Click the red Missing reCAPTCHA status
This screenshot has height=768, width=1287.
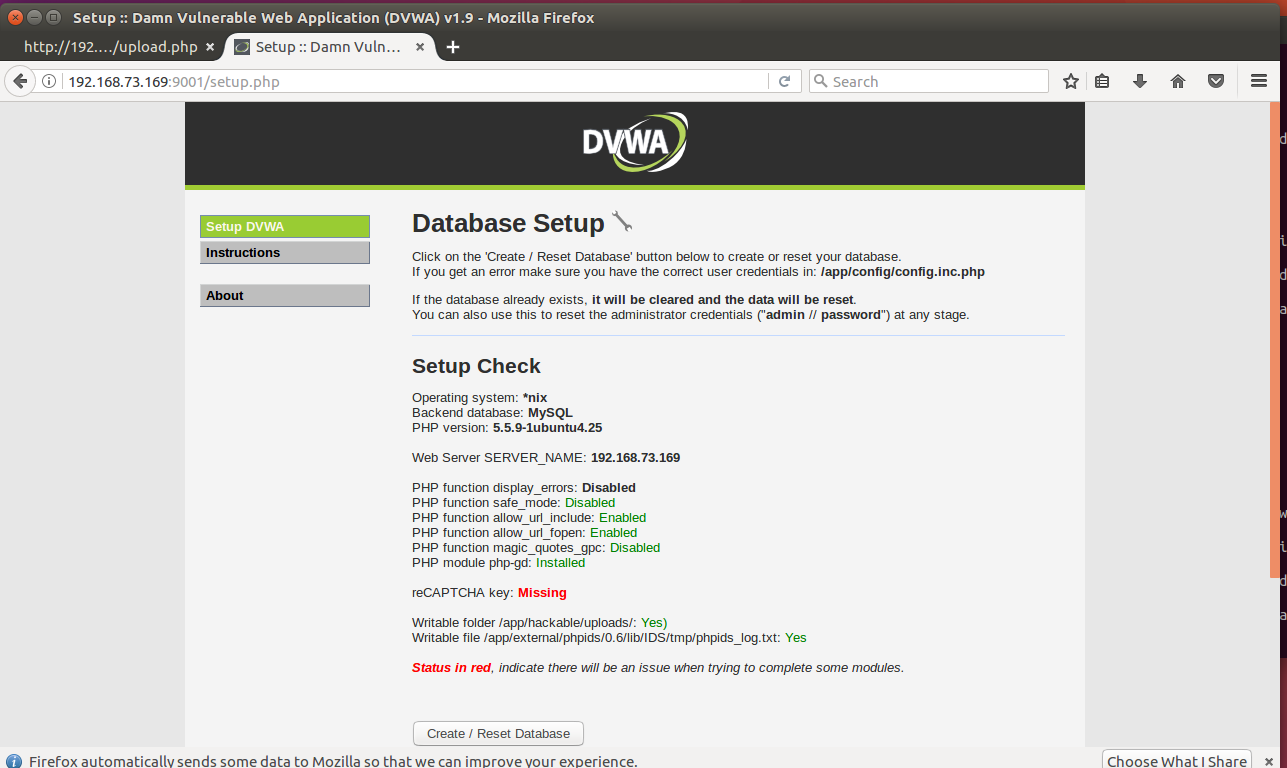point(542,593)
